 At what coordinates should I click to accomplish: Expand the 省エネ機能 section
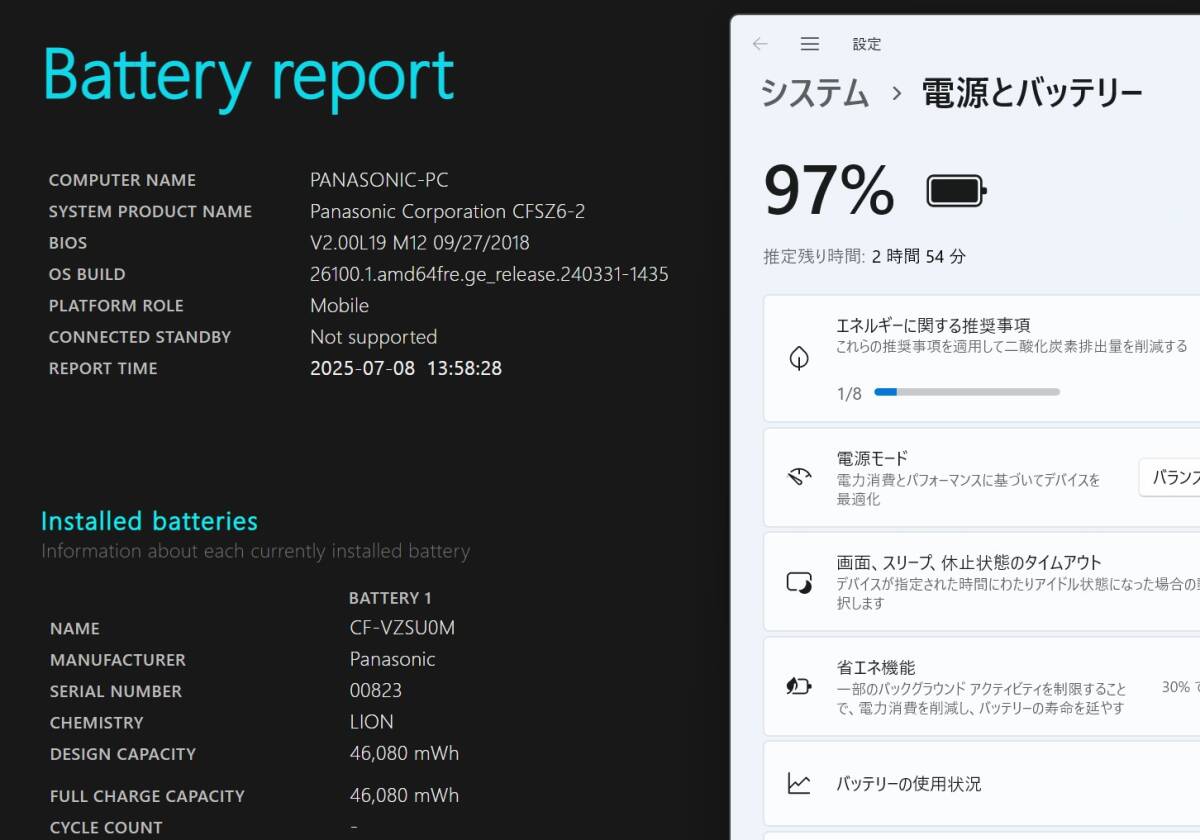pyautogui.click(x=982, y=687)
